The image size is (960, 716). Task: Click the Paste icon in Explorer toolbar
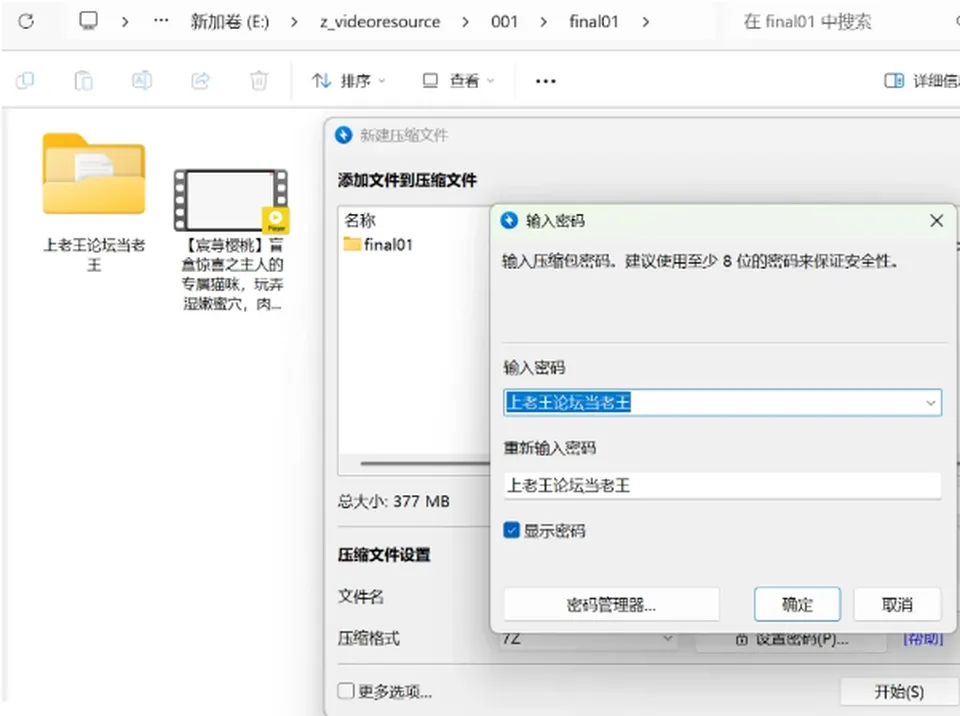click(83, 80)
